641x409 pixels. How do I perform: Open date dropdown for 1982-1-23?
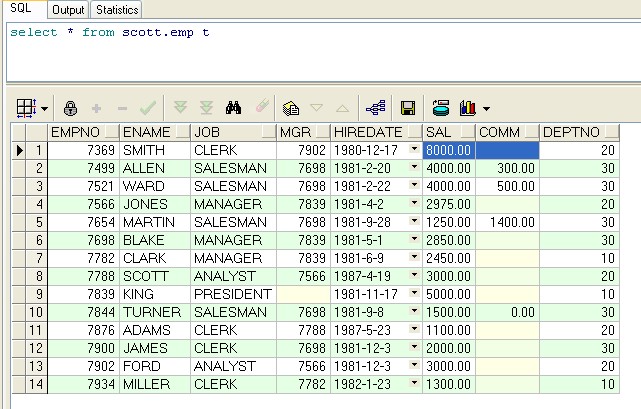415,382
